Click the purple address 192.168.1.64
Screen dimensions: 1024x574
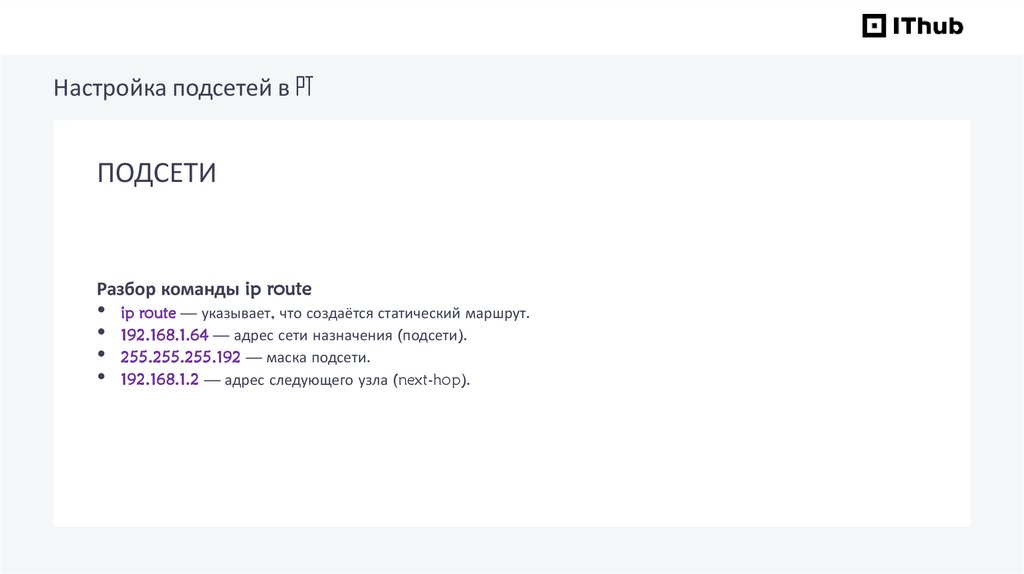tap(164, 335)
